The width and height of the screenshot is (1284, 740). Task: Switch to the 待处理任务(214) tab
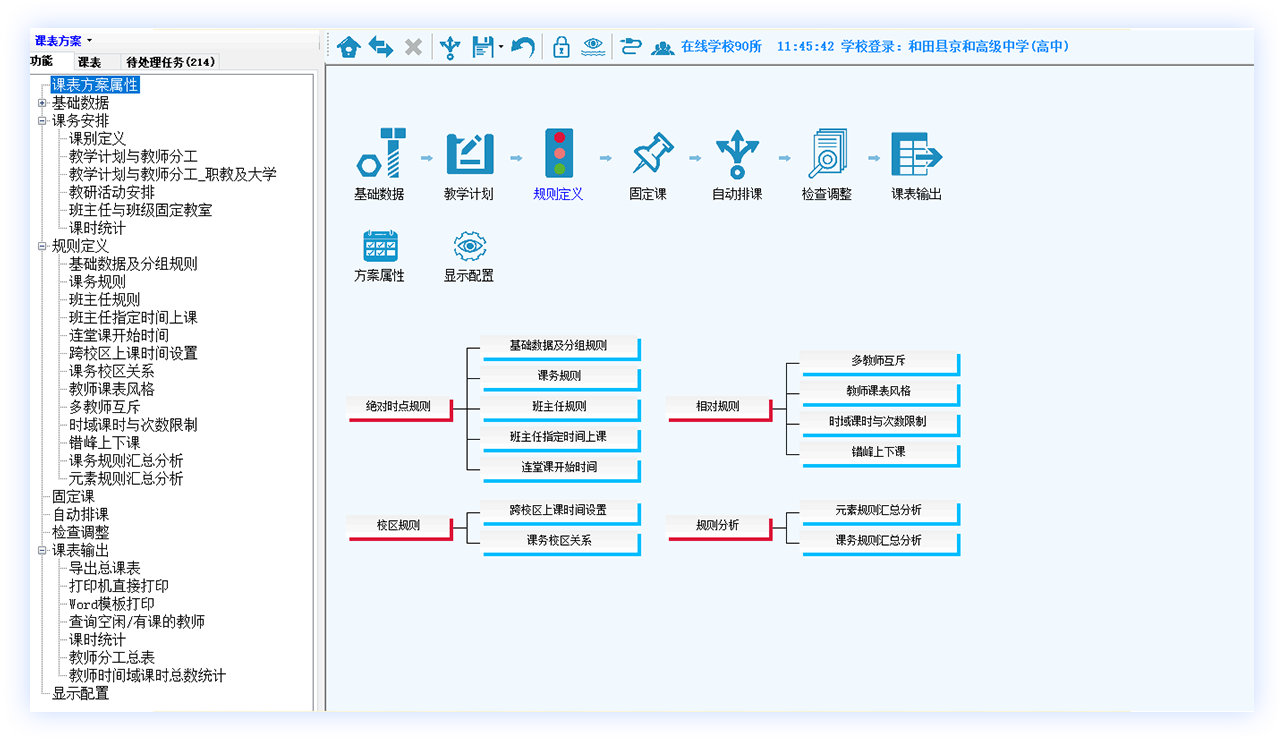pos(170,62)
